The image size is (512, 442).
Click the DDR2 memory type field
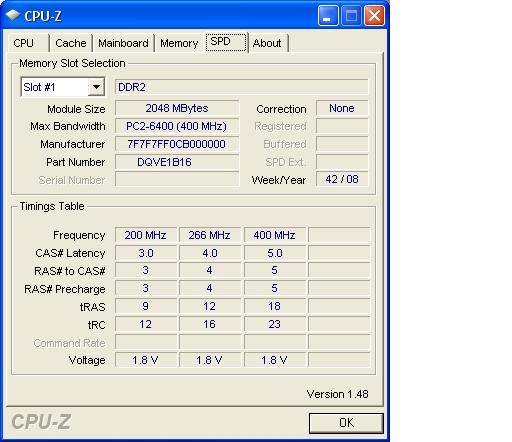pyautogui.click(x=242, y=87)
